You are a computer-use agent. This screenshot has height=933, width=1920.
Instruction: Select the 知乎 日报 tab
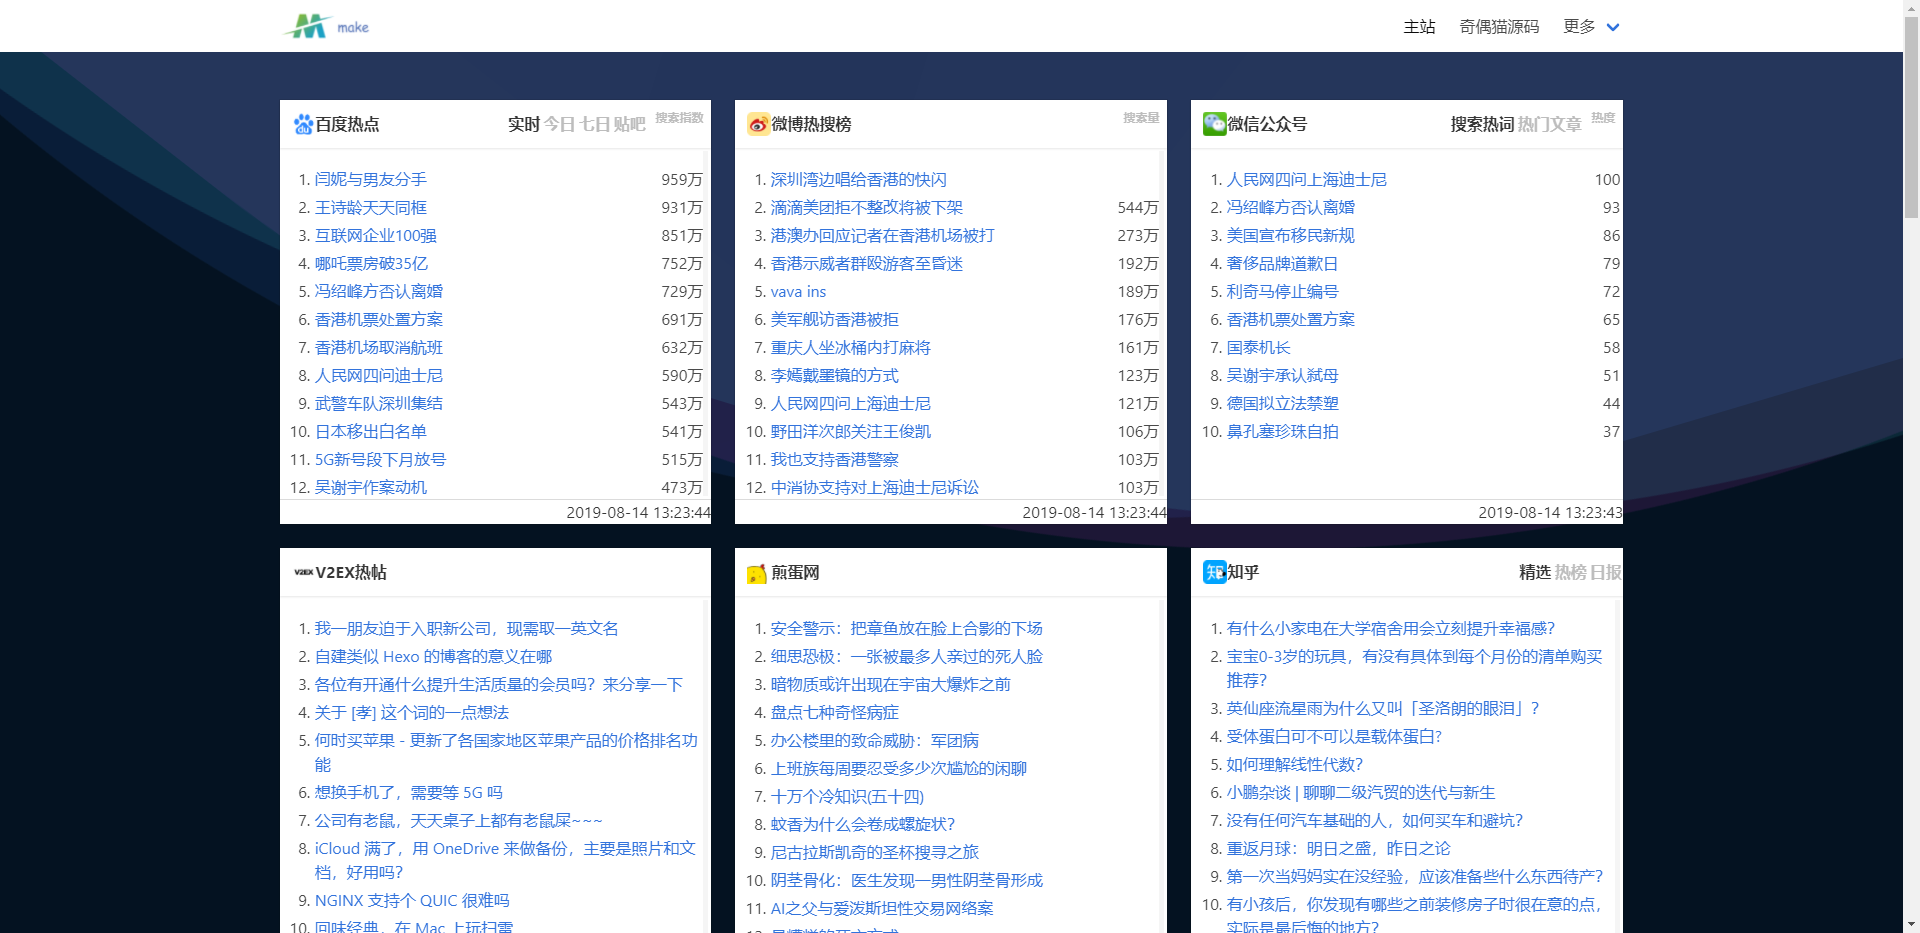[x=1606, y=572]
